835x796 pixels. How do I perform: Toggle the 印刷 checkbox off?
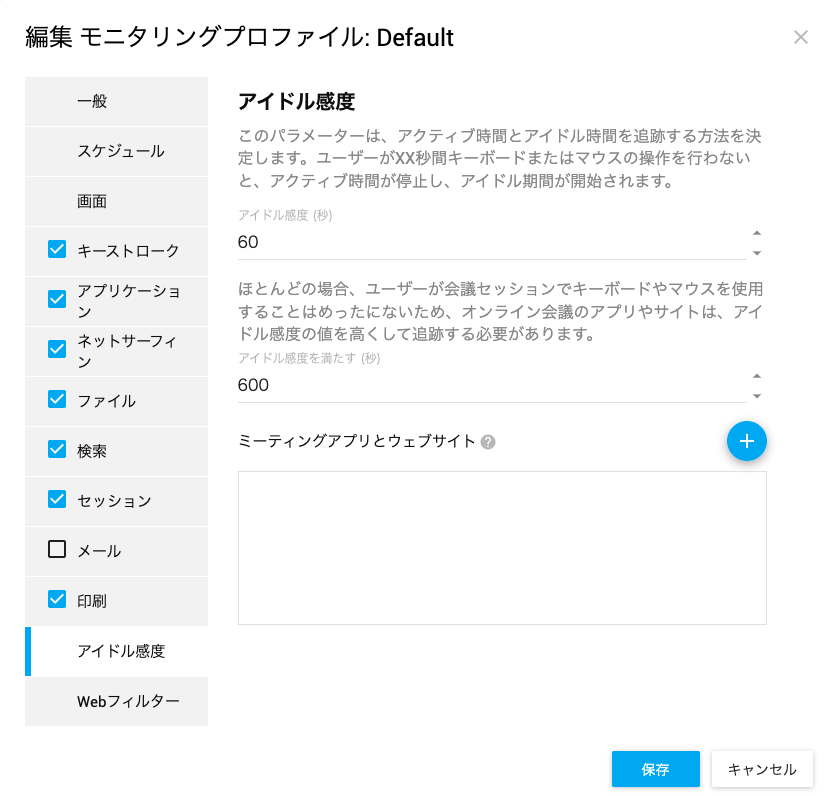click(x=57, y=599)
